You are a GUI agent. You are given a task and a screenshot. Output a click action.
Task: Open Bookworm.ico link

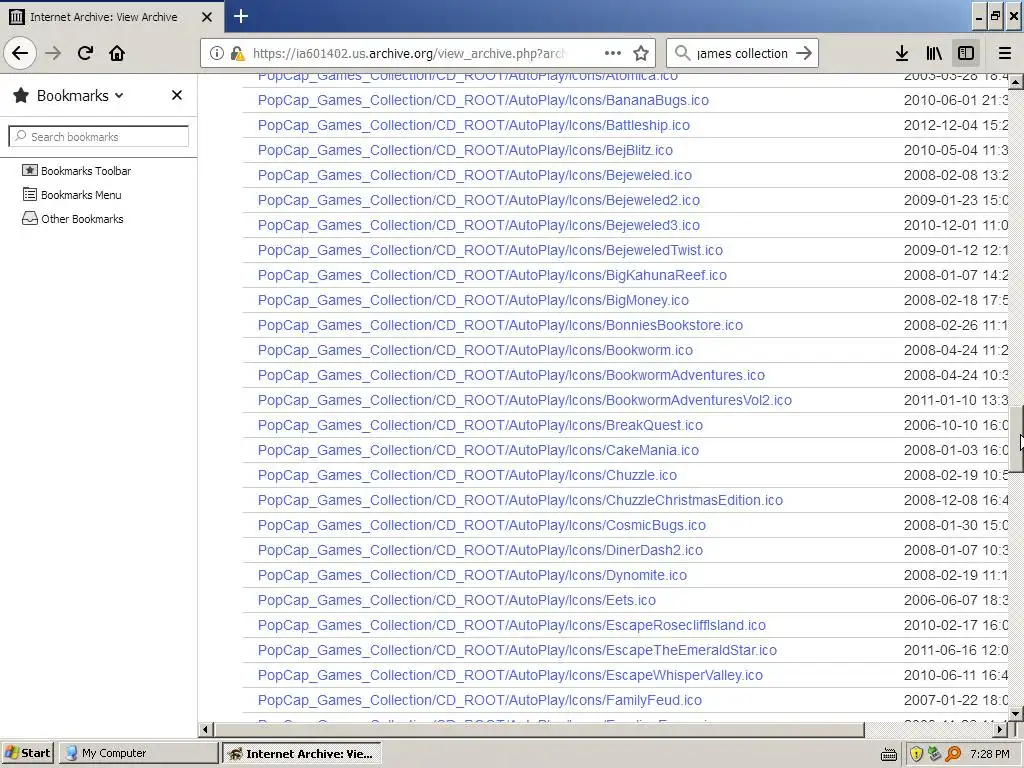click(x=475, y=350)
